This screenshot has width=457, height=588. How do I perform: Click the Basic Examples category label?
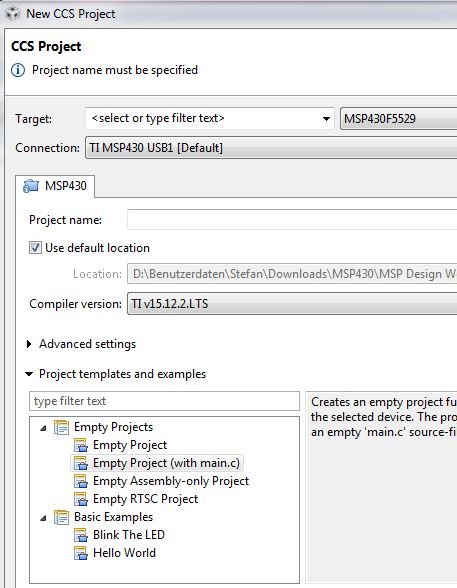113,517
